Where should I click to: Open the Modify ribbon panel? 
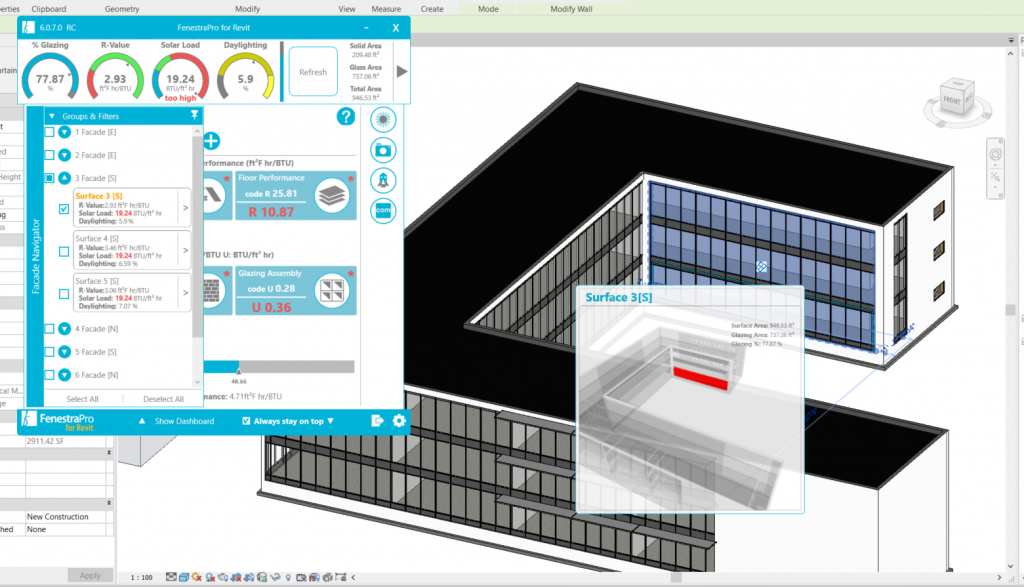click(x=248, y=9)
